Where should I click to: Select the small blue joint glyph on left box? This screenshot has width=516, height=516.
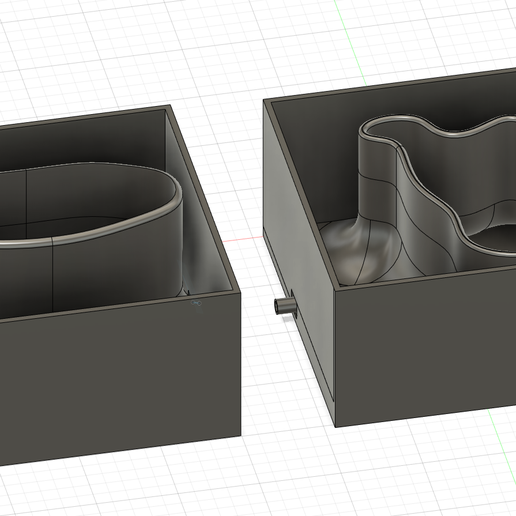[196, 303]
